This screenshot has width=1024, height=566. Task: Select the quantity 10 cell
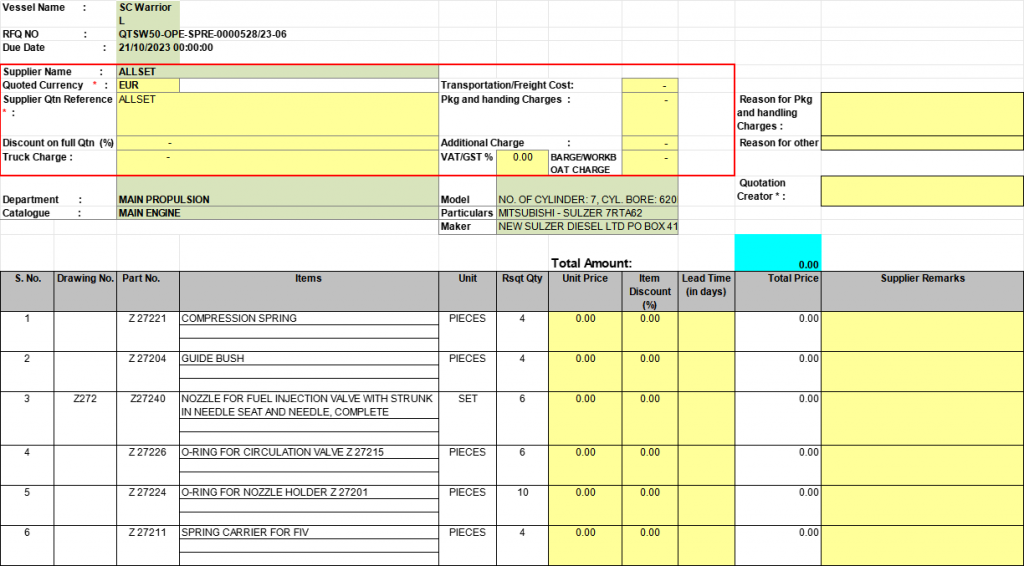pos(522,506)
